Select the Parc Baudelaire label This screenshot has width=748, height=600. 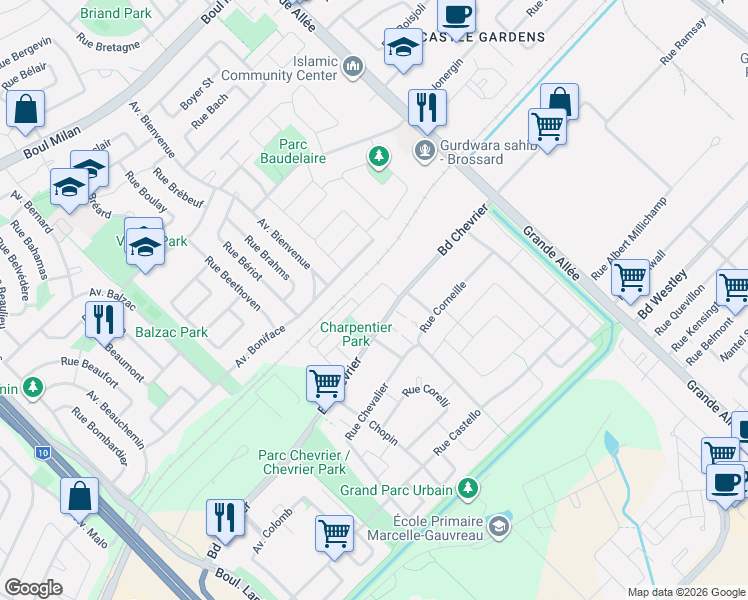point(293,151)
